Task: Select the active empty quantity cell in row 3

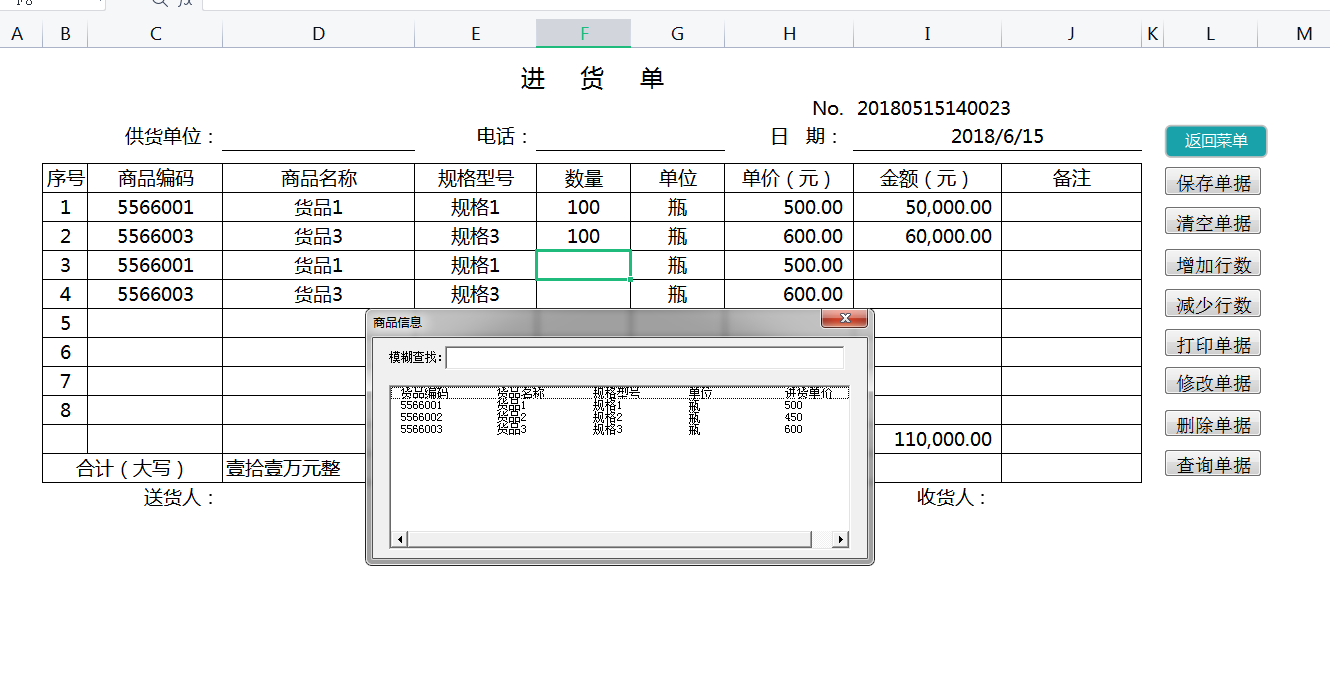Action: coord(584,265)
